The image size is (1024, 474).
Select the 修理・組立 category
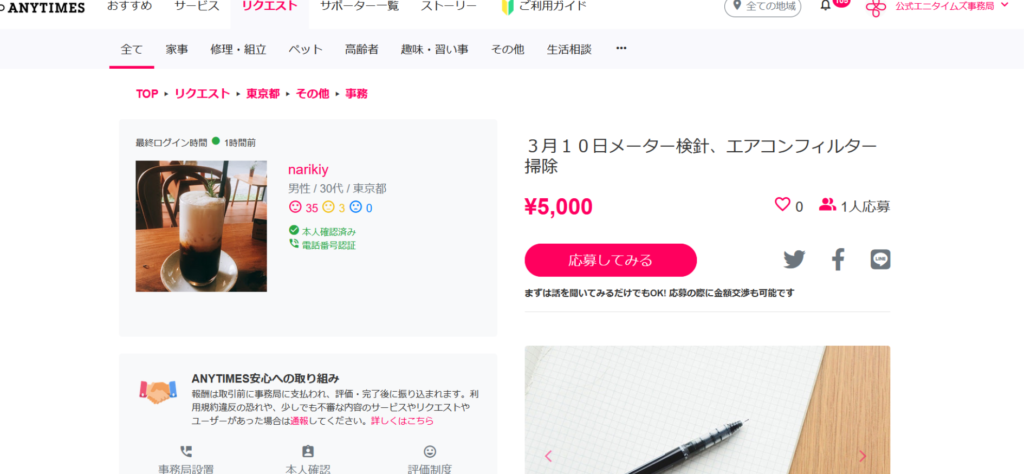click(x=238, y=49)
